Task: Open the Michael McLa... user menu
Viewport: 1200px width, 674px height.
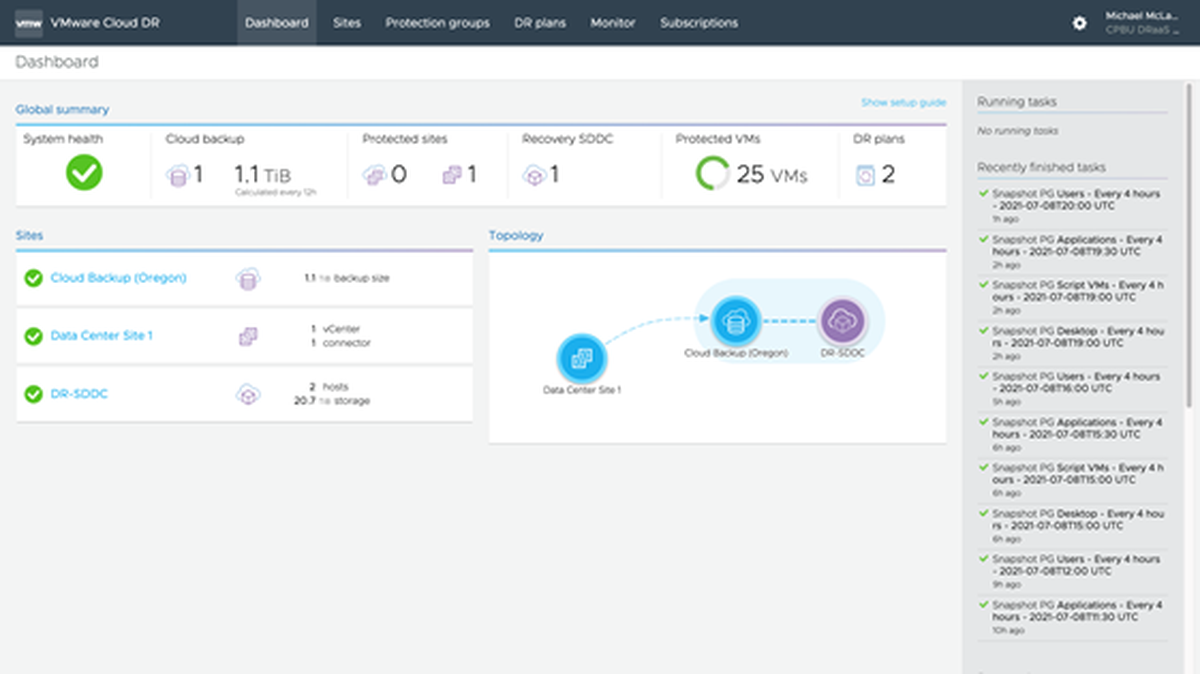Action: [1142, 22]
